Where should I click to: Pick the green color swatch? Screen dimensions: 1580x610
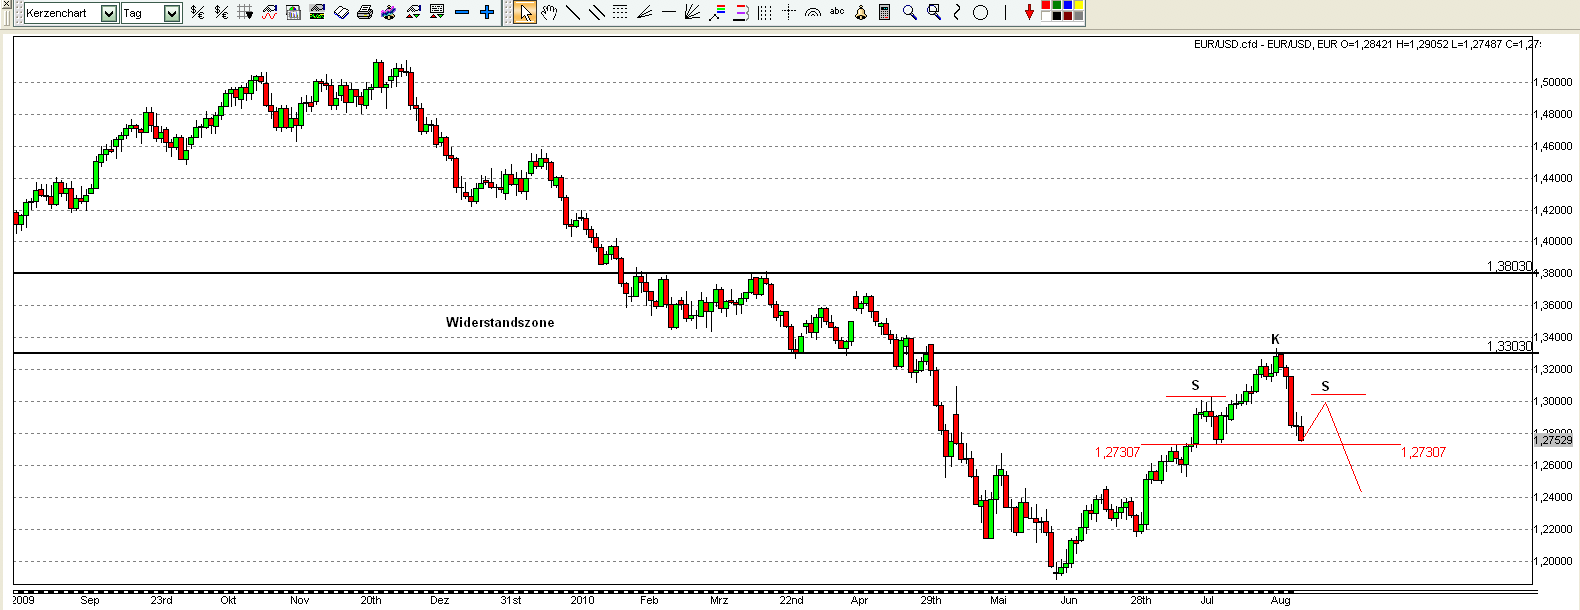[x=1057, y=5]
